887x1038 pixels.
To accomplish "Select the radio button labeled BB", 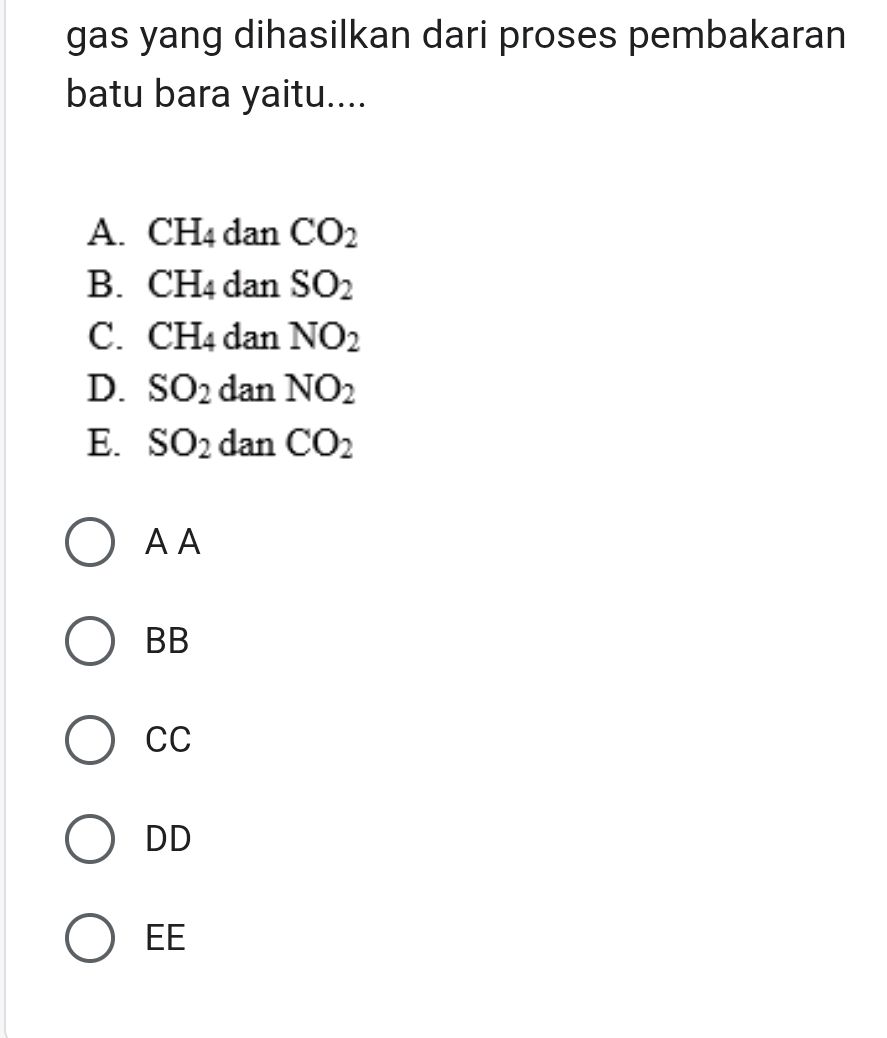I will [89, 640].
